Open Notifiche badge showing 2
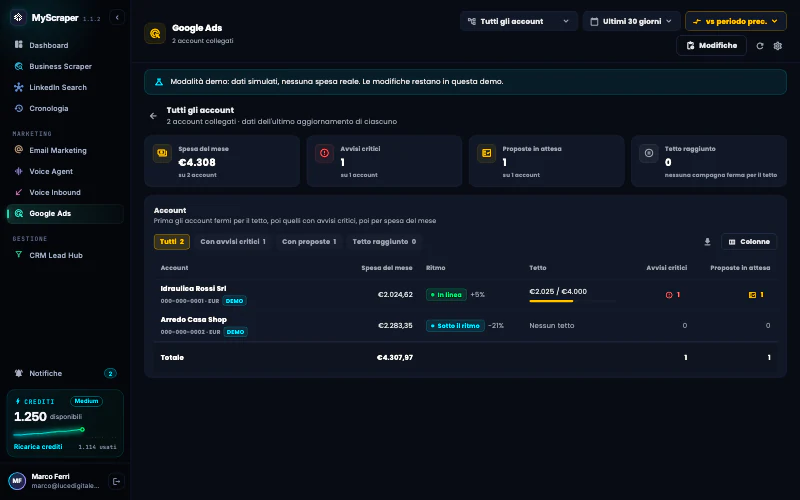This screenshot has height=500, width=800. point(110,373)
